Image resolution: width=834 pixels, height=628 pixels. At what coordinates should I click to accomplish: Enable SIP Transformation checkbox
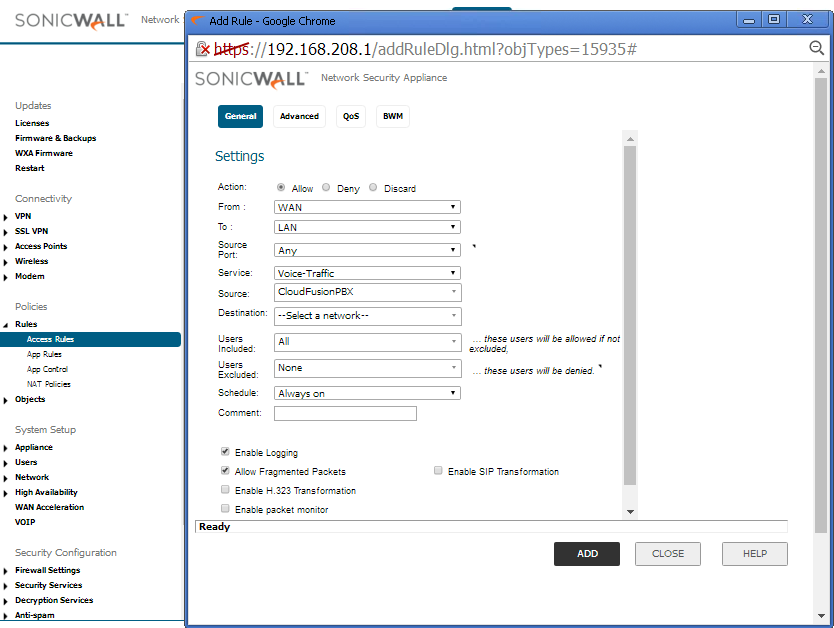(438, 471)
